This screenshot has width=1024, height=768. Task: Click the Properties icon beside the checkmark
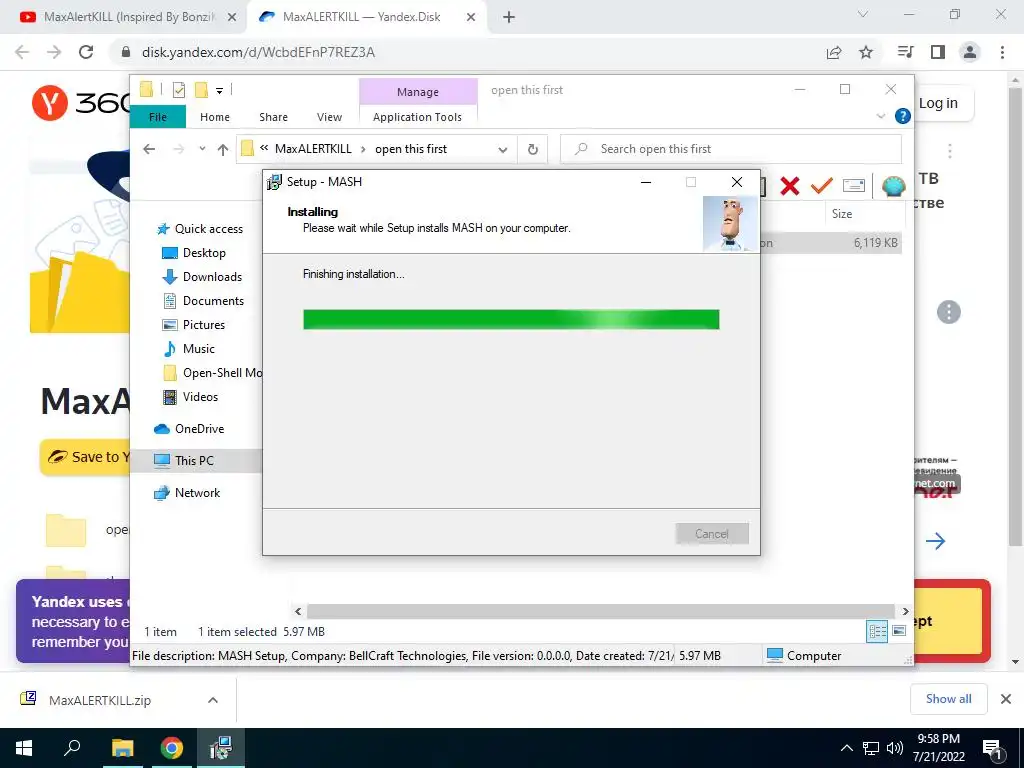coord(854,186)
